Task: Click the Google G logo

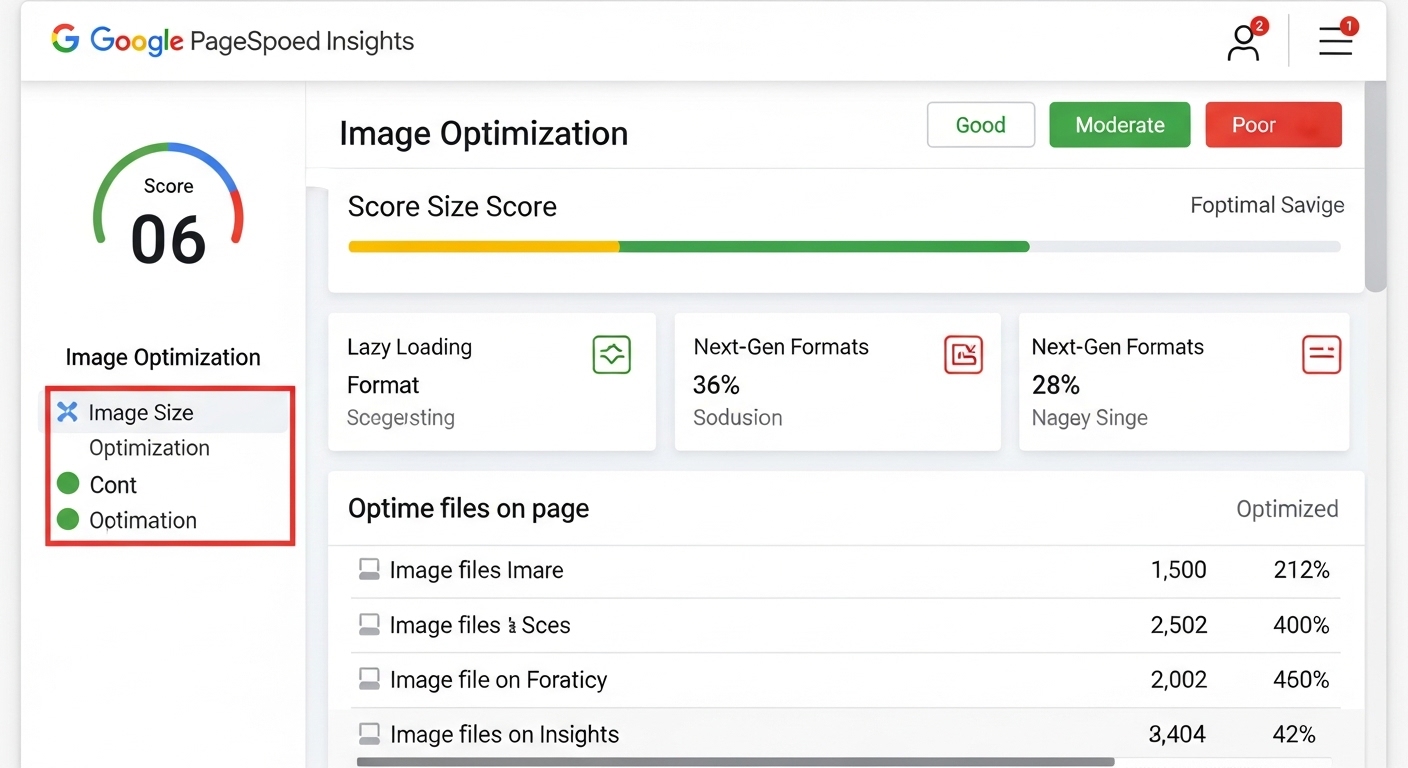Action: (65, 40)
